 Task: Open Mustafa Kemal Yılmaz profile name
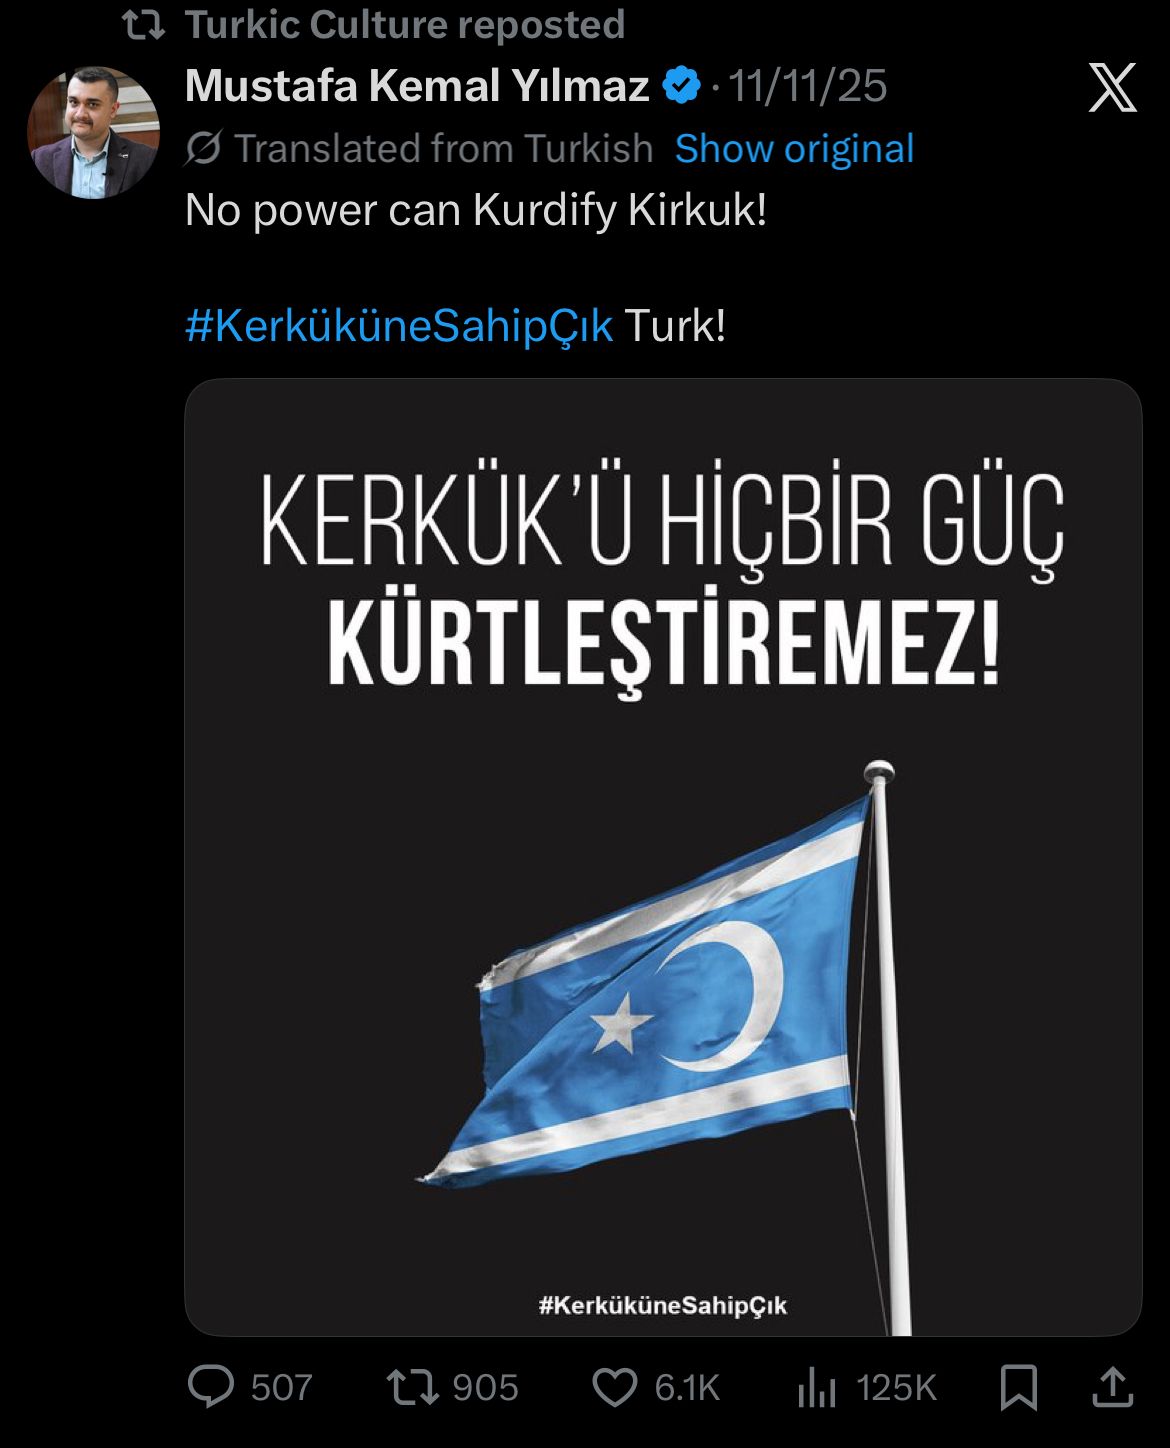click(x=418, y=86)
